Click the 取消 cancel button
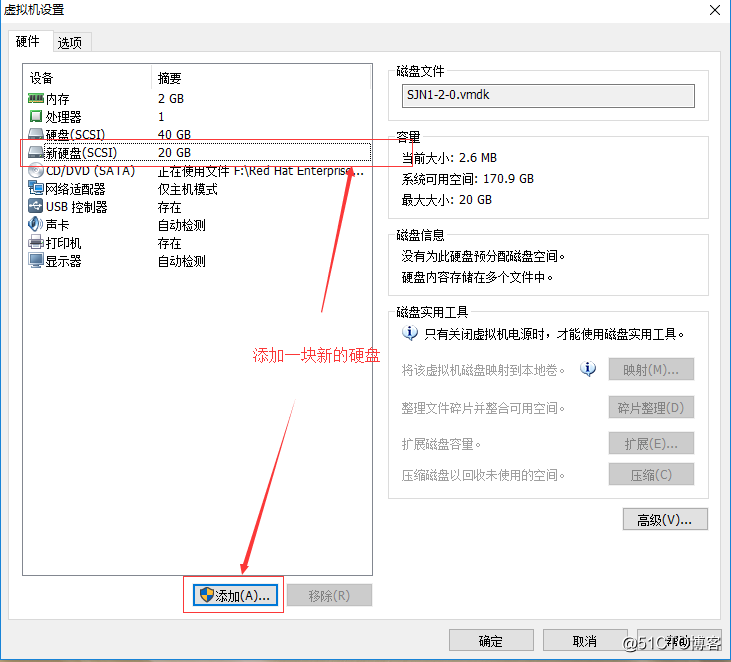This screenshot has height=662, width=731. click(x=585, y=641)
